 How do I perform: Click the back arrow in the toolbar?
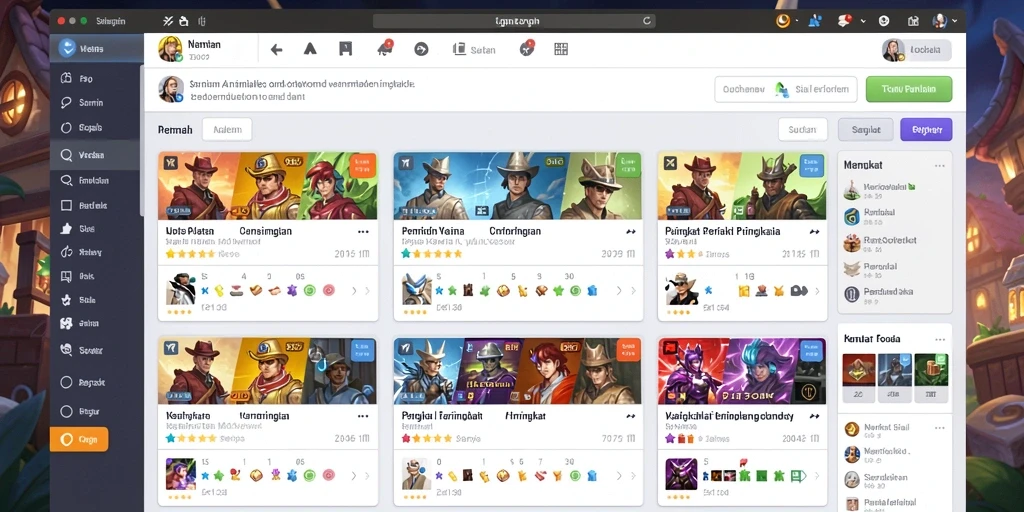pos(276,50)
